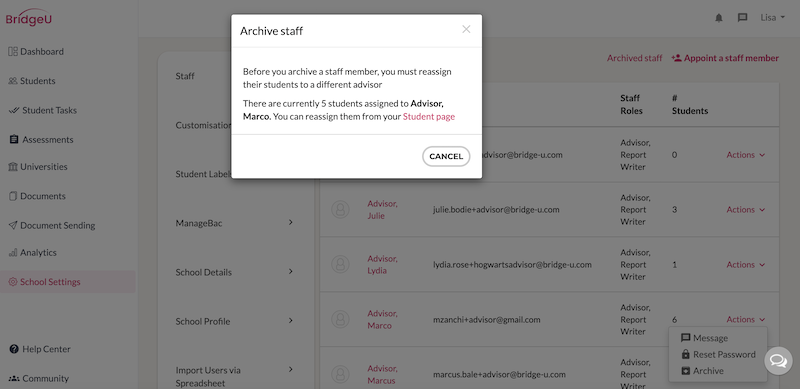
Task: Open the Lisa user menu
Action: click(772, 17)
